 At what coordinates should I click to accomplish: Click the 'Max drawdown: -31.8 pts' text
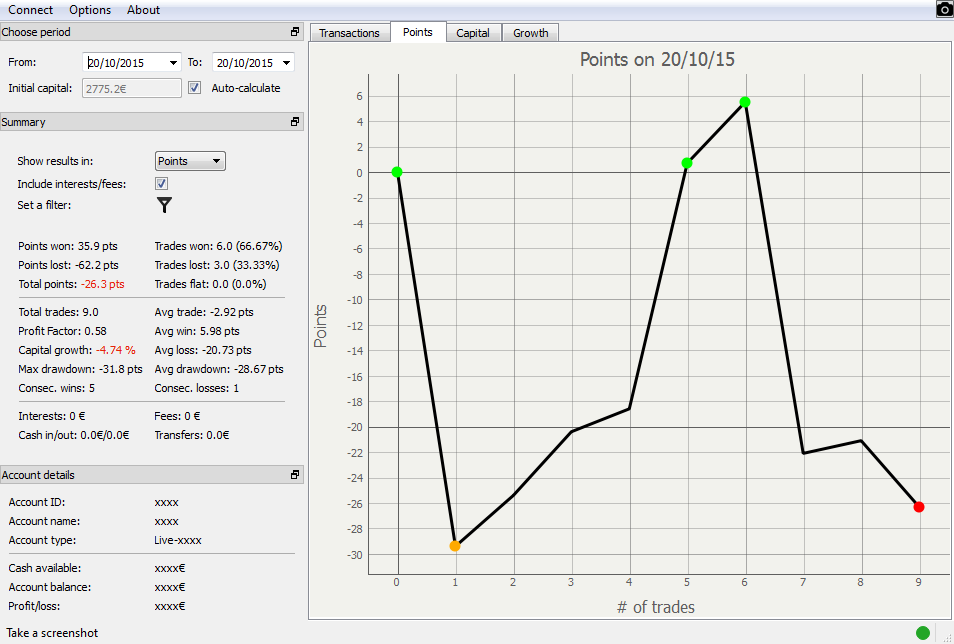pos(80,369)
